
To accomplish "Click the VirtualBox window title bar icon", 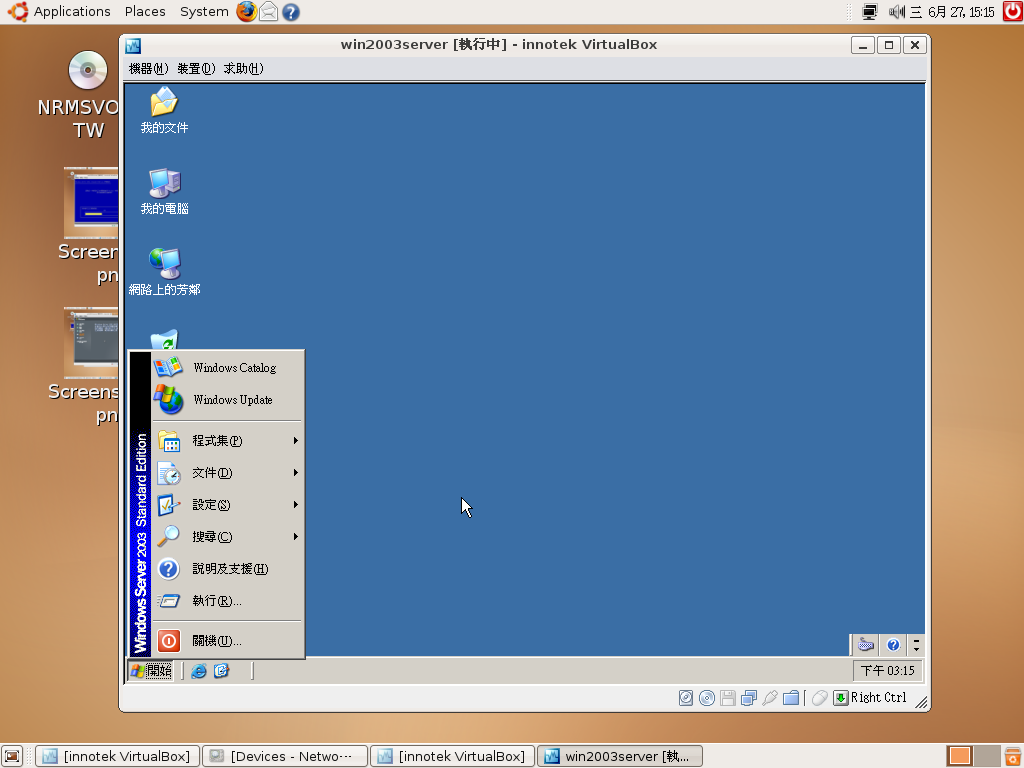I will (x=133, y=45).
